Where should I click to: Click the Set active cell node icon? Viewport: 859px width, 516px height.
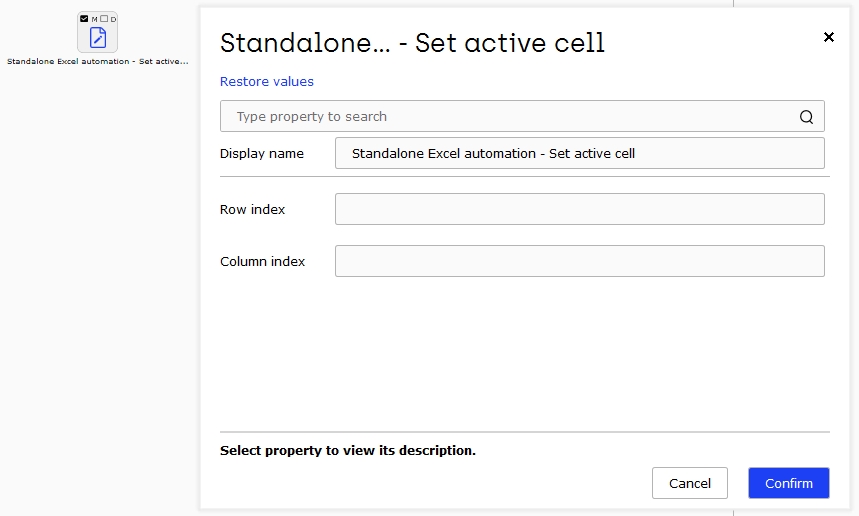tap(98, 38)
